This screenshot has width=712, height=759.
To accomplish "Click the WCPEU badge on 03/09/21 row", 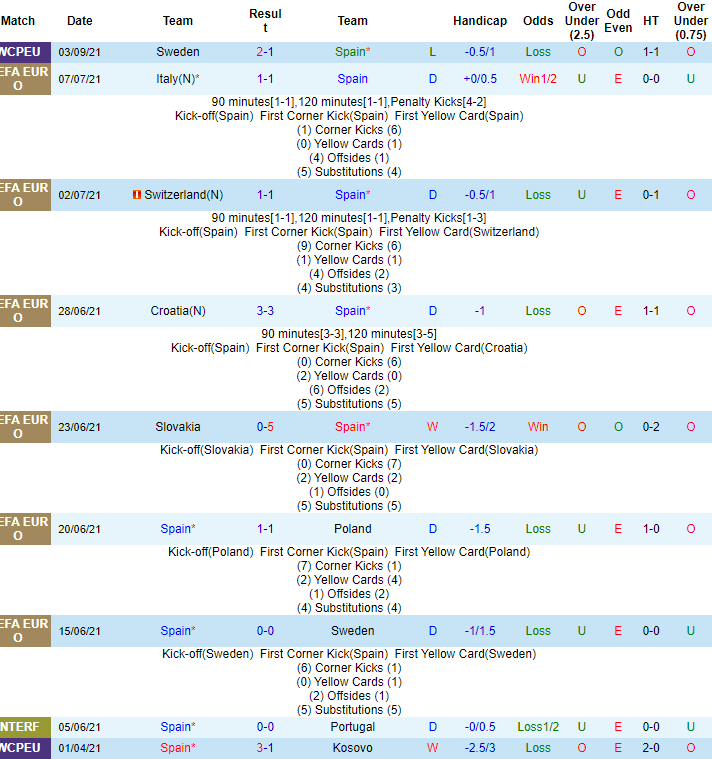I will [25, 52].
